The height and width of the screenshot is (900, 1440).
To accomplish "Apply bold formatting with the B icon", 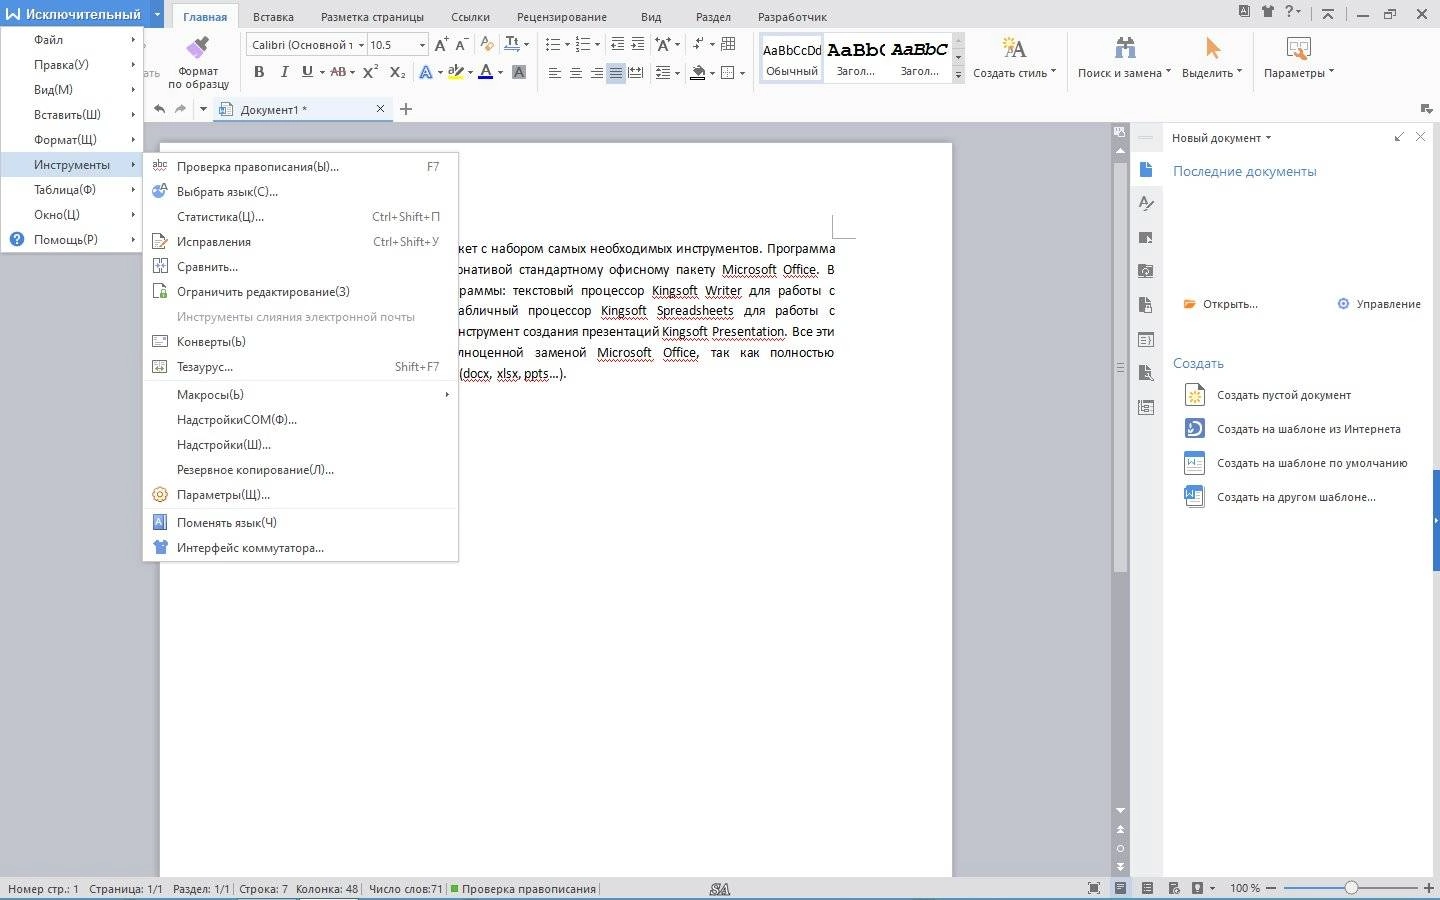I will pos(259,72).
